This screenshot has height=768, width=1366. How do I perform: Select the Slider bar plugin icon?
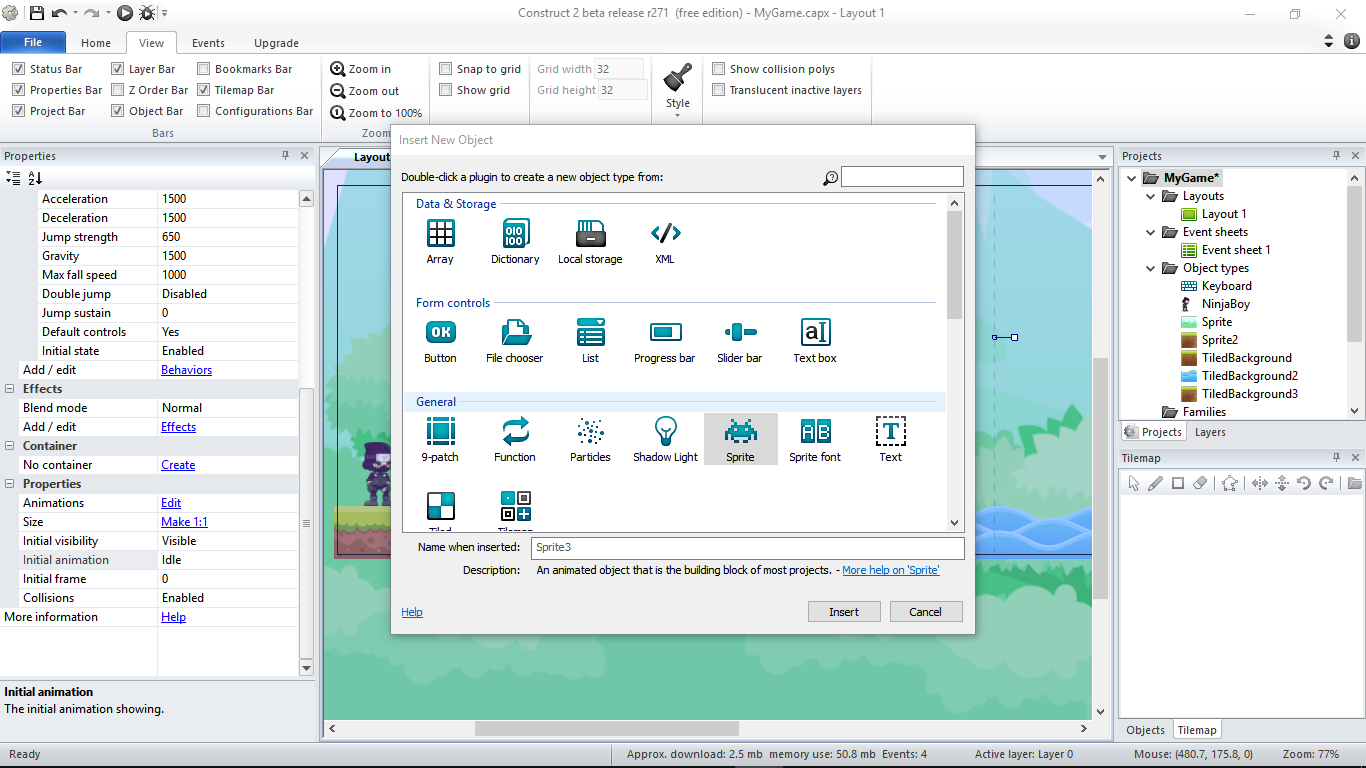(x=740, y=332)
